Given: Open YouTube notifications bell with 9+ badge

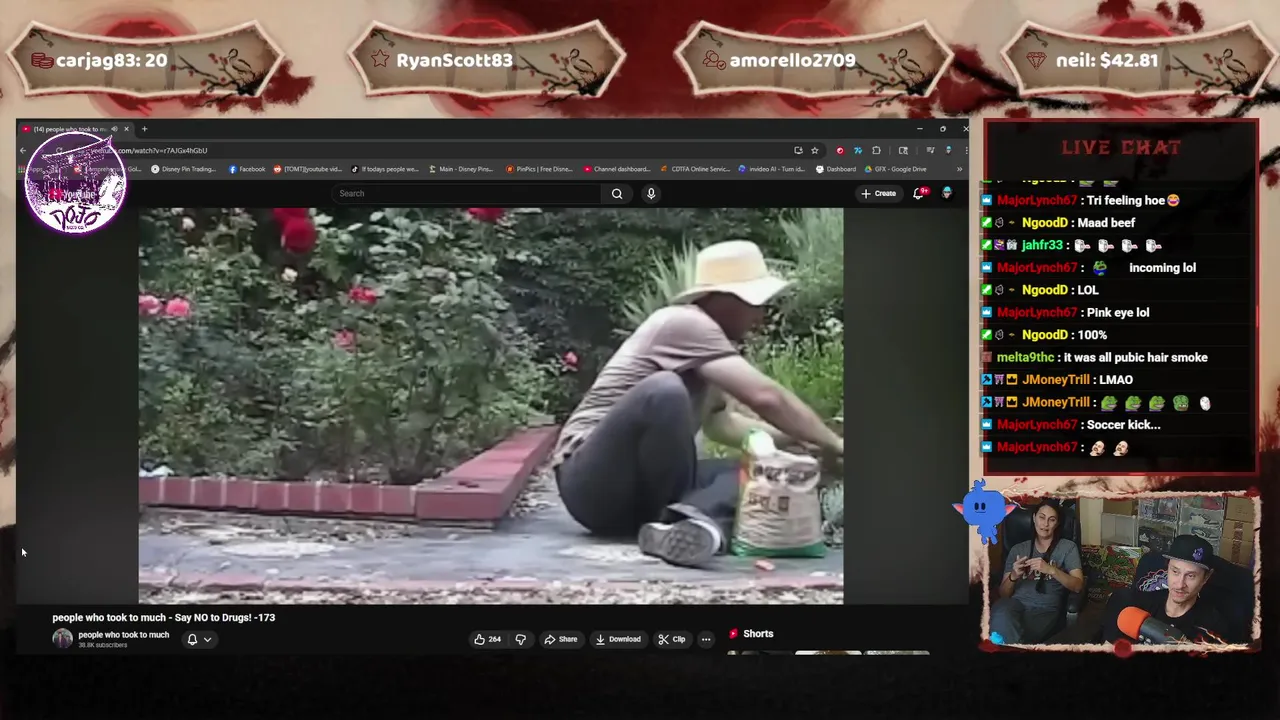Looking at the screenshot, I should tap(919, 193).
